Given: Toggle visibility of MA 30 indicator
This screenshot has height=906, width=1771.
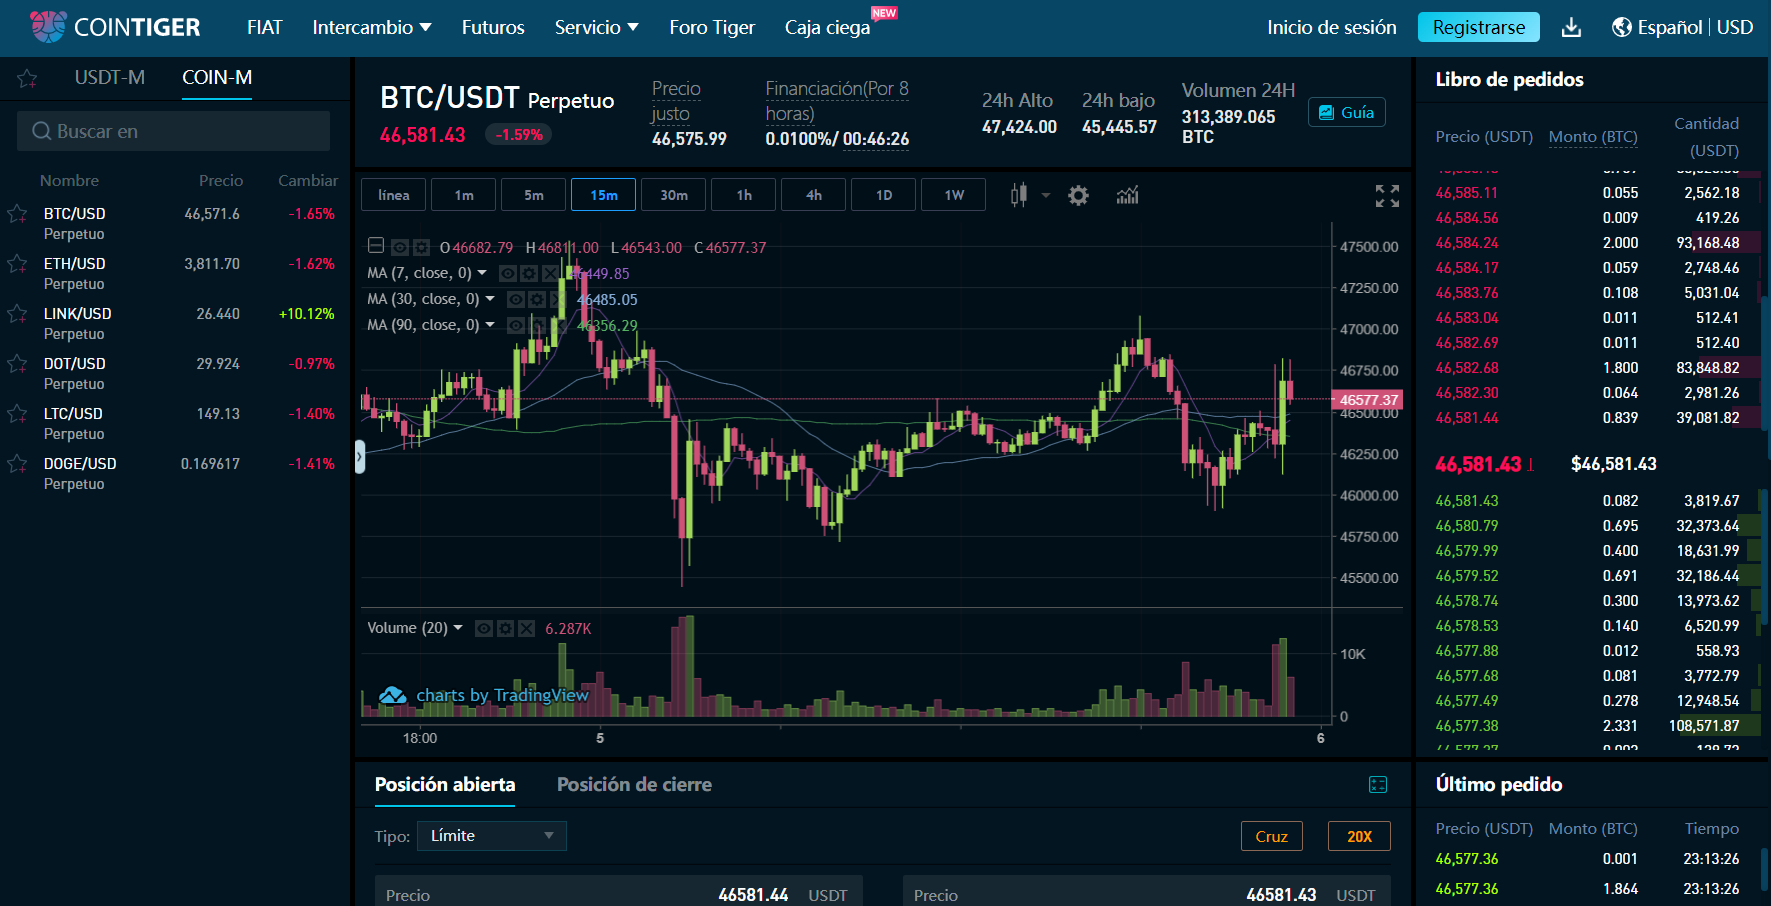Looking at the screenshot, I should pos(516,299).
